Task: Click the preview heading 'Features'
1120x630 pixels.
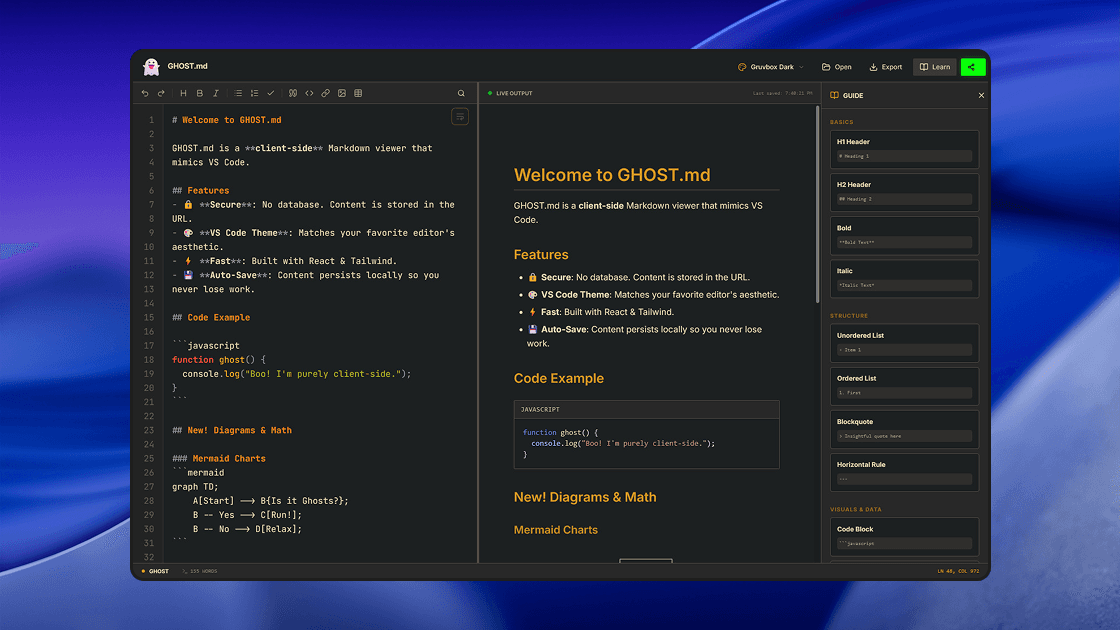Action: [x=541, y=255]
